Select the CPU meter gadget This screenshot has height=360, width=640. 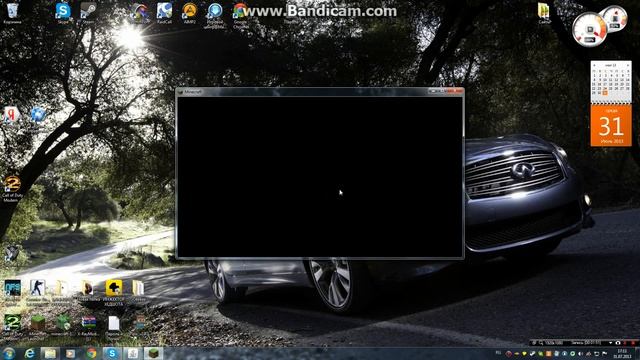(590, 29)
